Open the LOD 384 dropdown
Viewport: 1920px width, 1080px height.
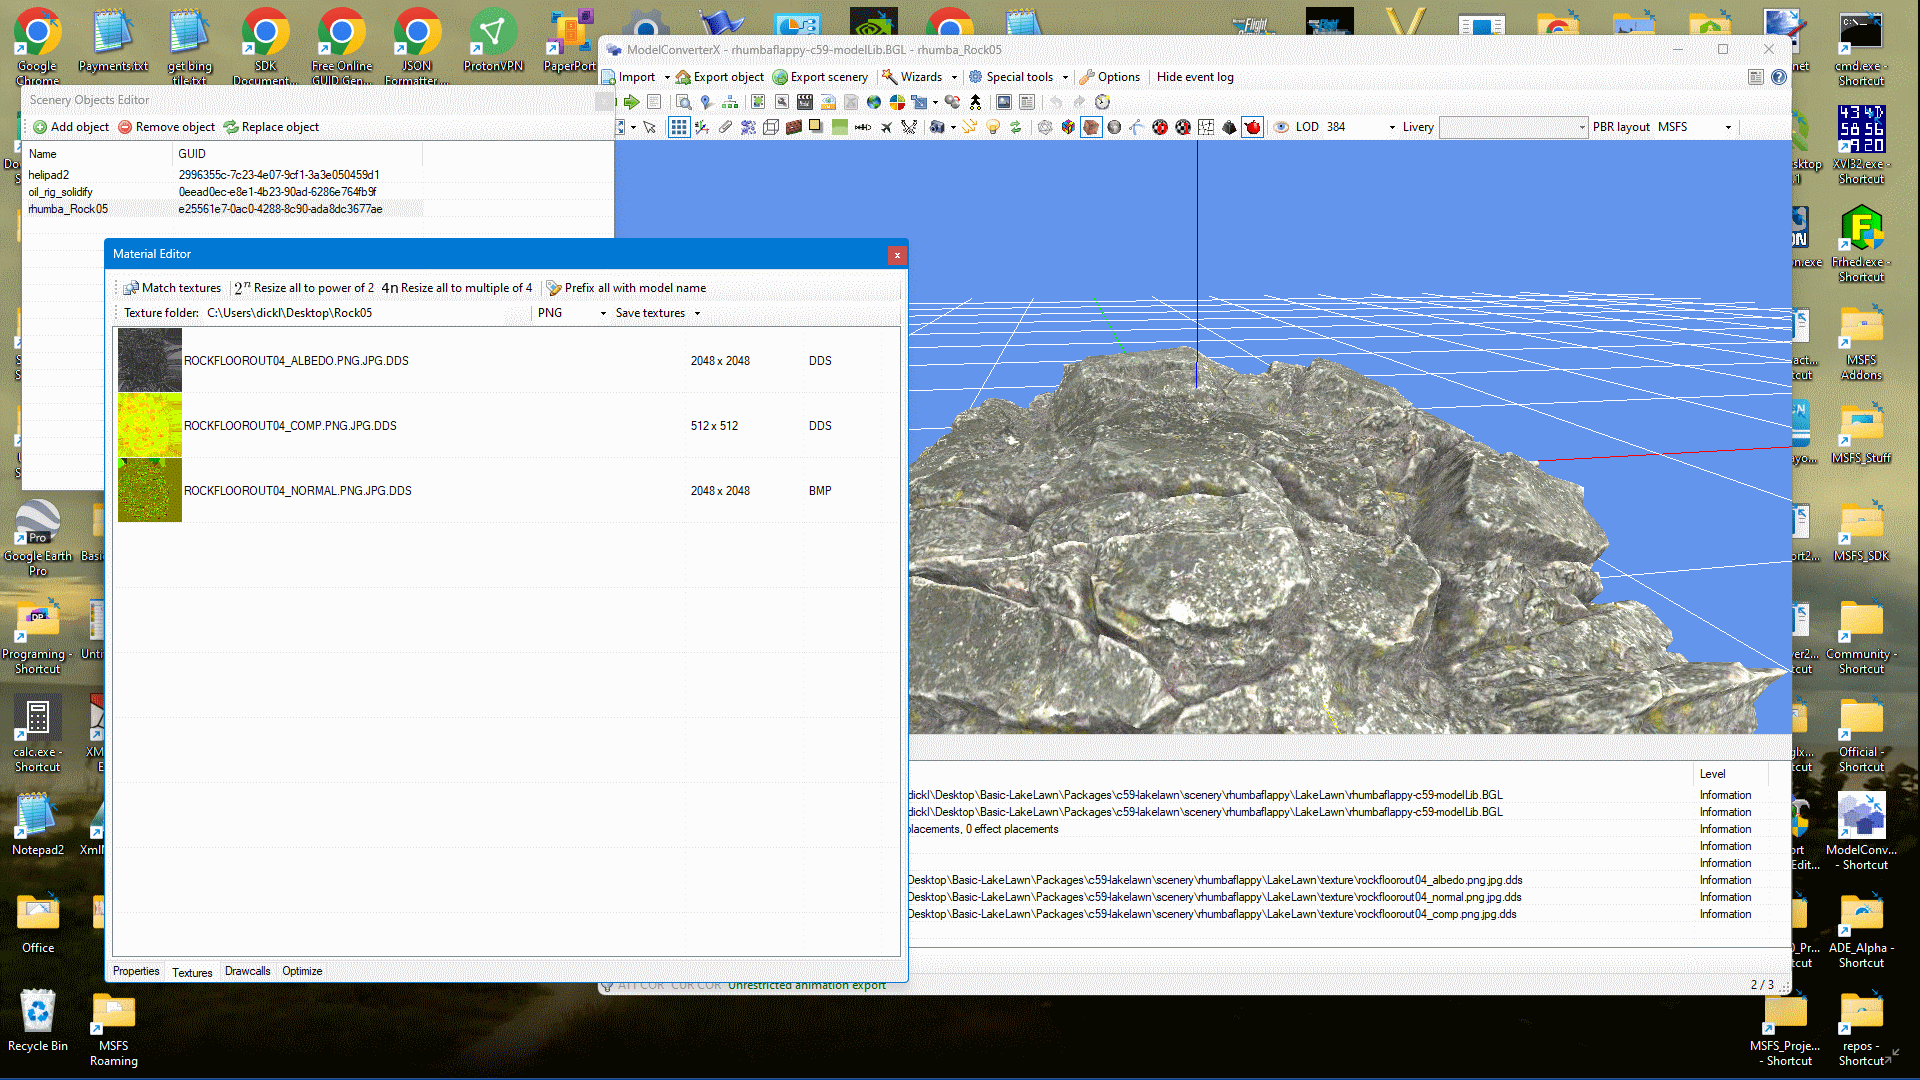click(x=1391, y=127)
